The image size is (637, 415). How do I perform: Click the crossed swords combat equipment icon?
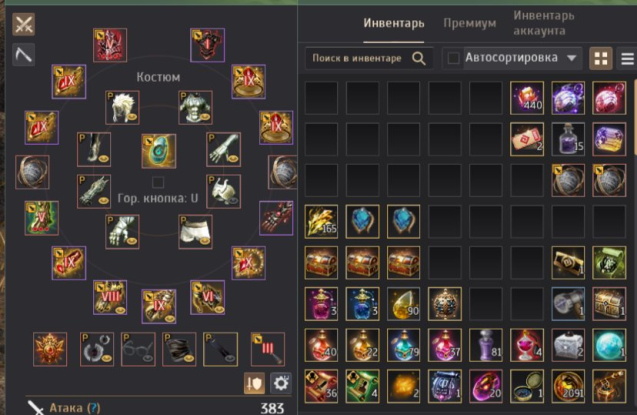click(24, 24)
